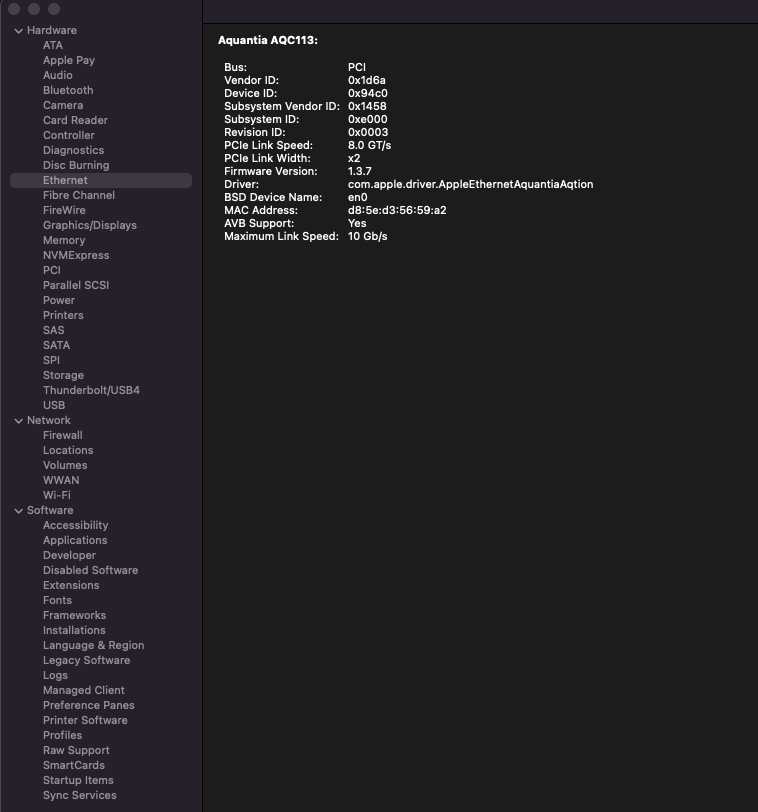758x812 pixels.
Task: Select SAS in the sidebar
Action: [x=53, y=331]
